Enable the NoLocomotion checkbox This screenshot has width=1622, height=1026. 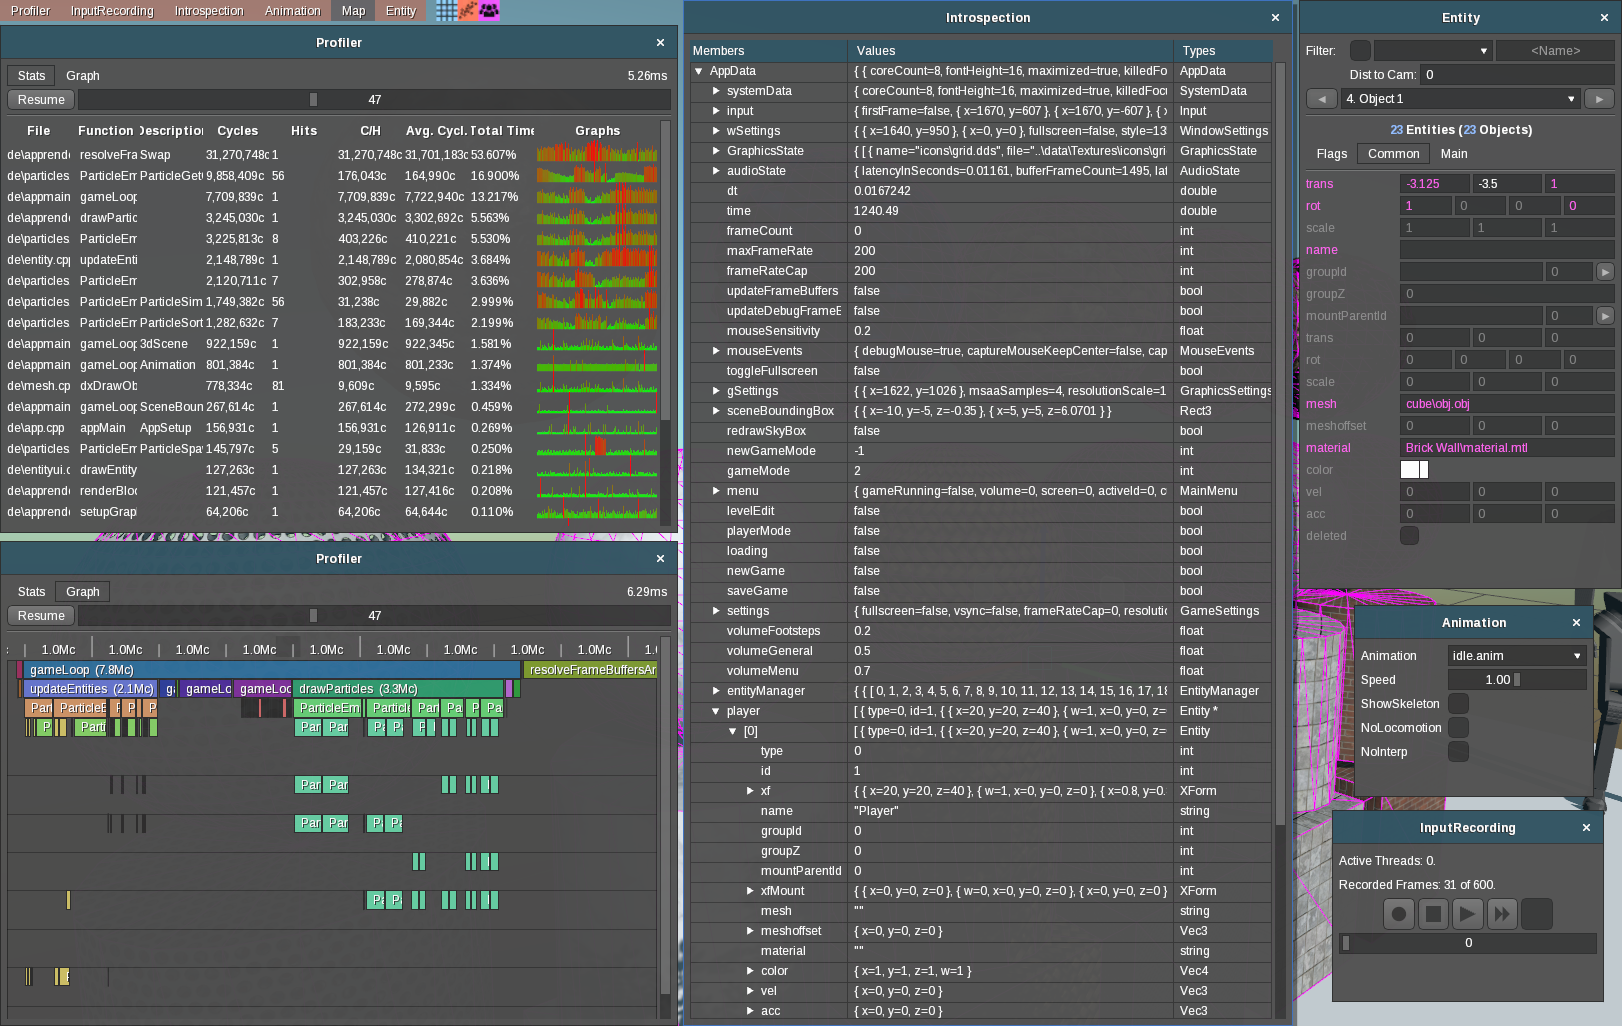(x=1459, y=728)
